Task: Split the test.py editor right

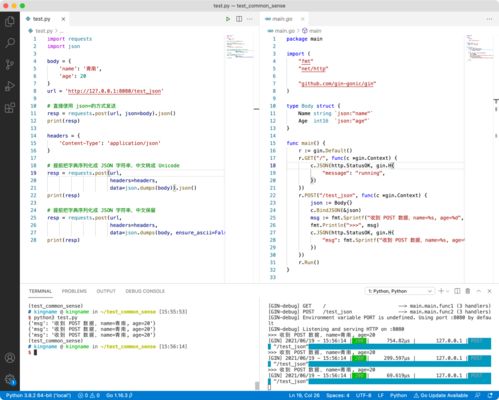Action: [239, 19]
